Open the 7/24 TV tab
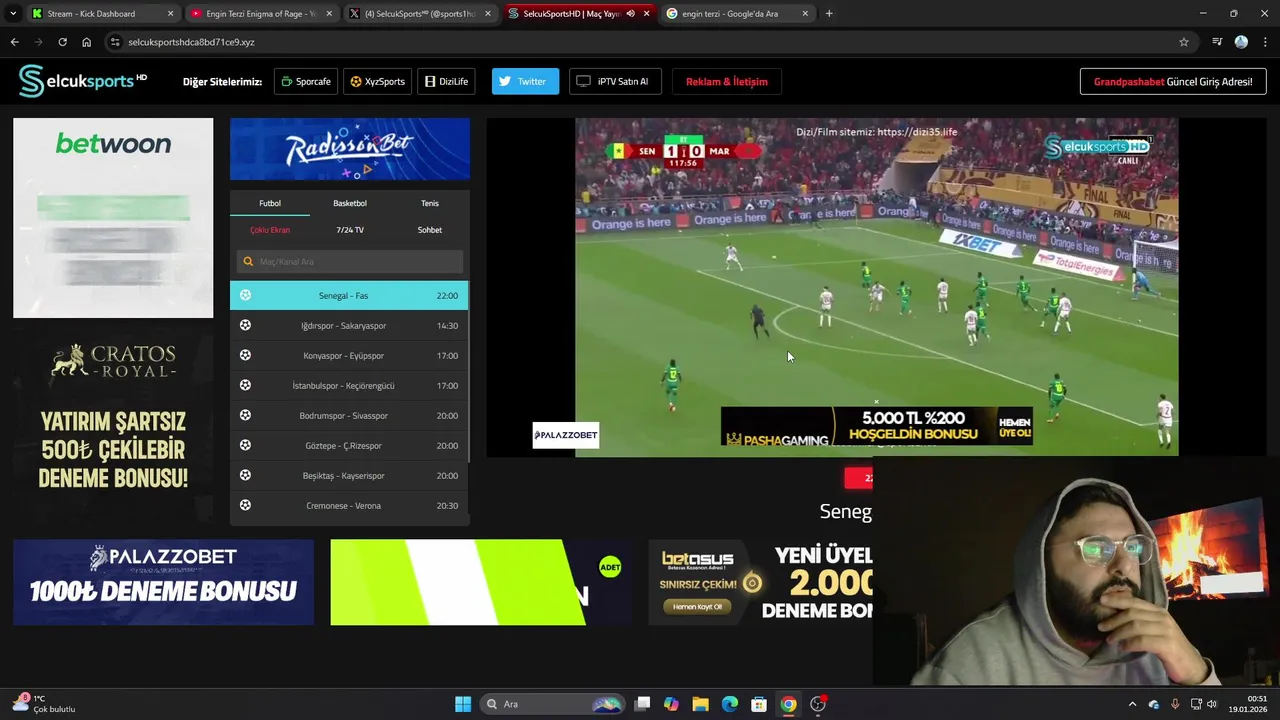 point(350,230)
